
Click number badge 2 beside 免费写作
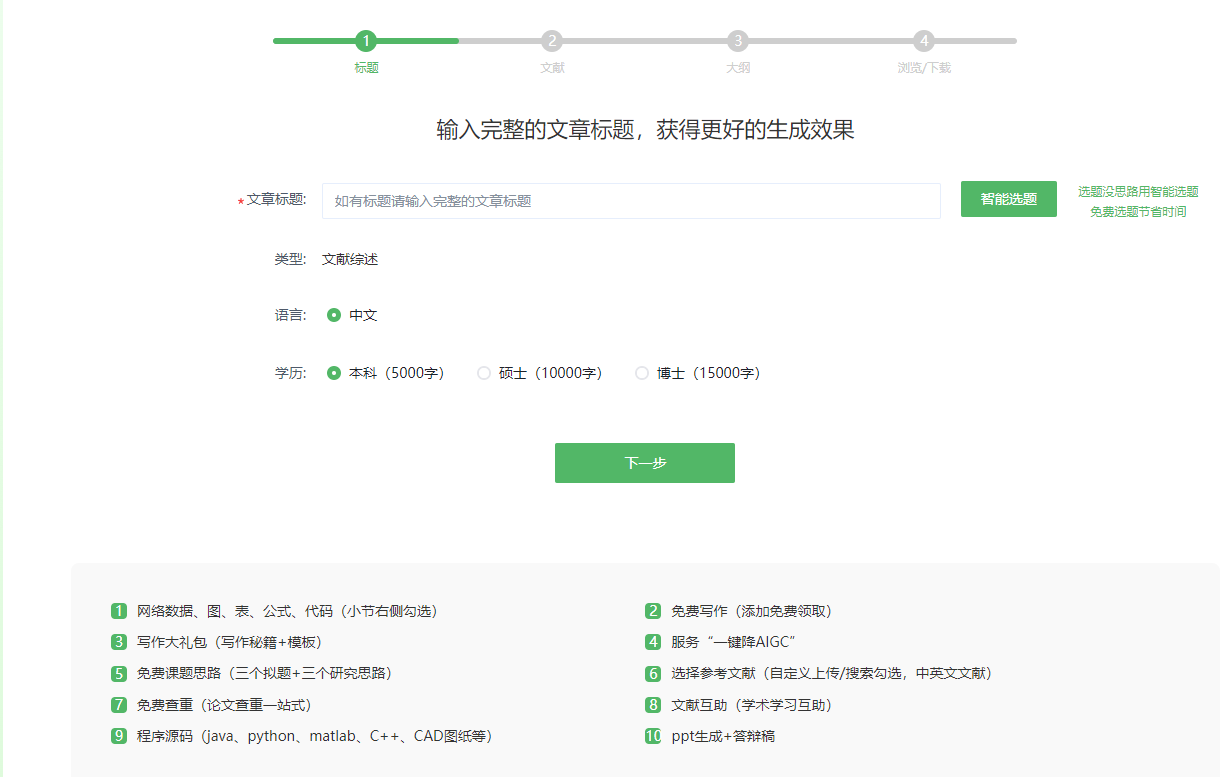pos(653,611)
